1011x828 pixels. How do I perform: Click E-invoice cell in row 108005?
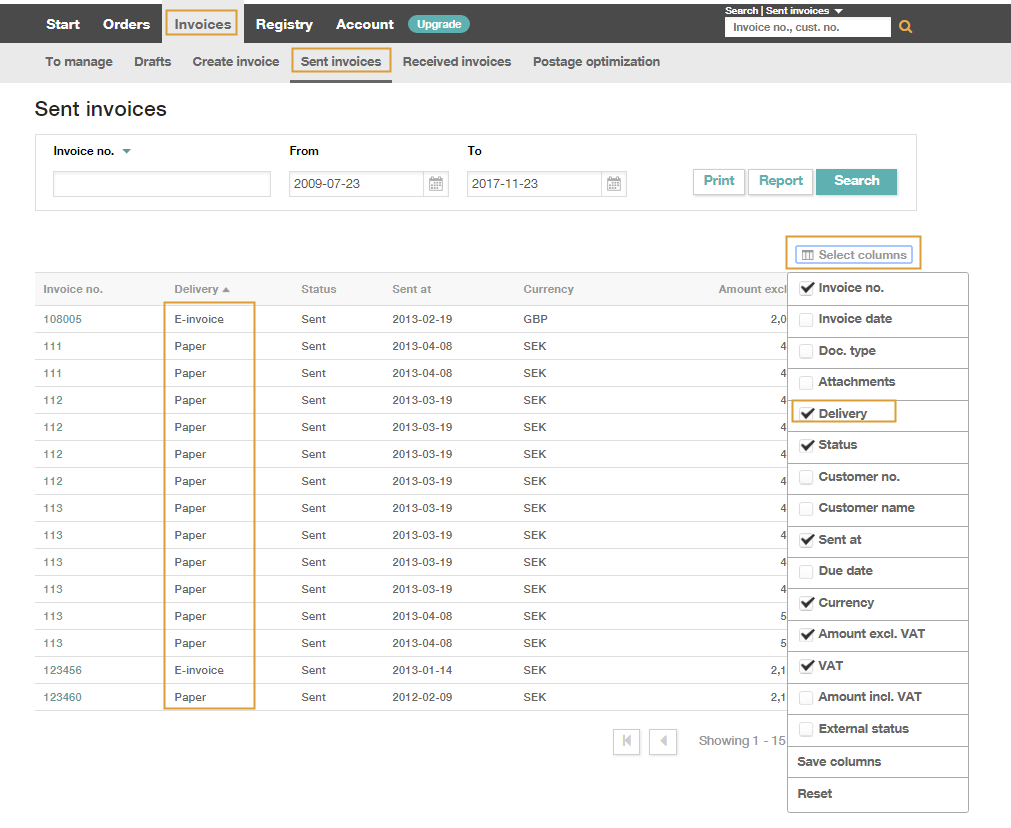point(199,319)
